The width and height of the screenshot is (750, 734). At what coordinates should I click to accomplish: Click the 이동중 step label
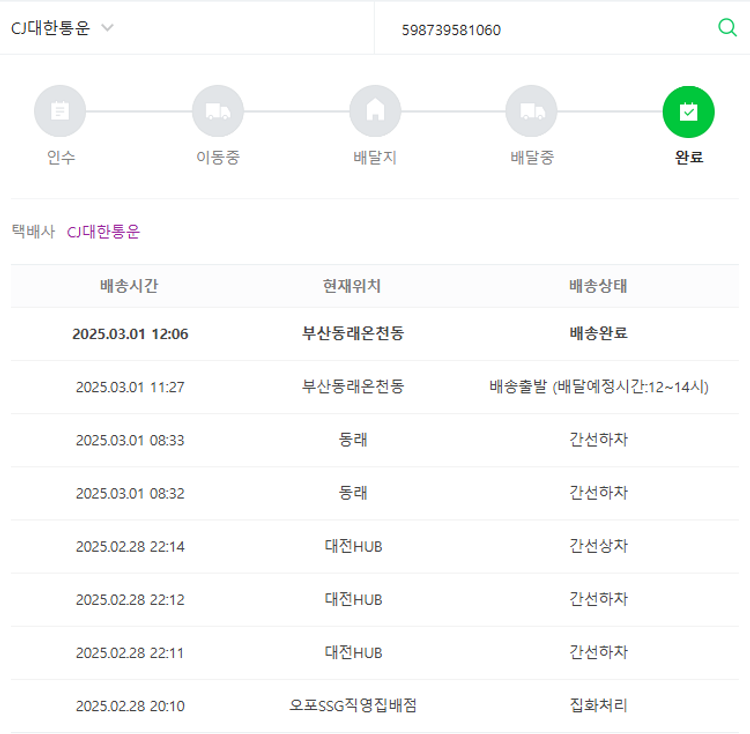pyautogui.click(x=217, y=157)
